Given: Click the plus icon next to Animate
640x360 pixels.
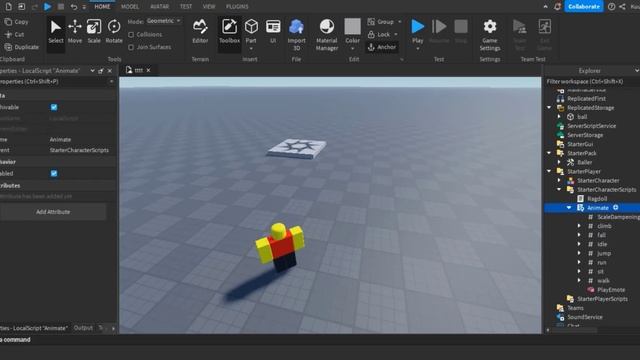Looking at the screenshot, I should coord(616,208).
